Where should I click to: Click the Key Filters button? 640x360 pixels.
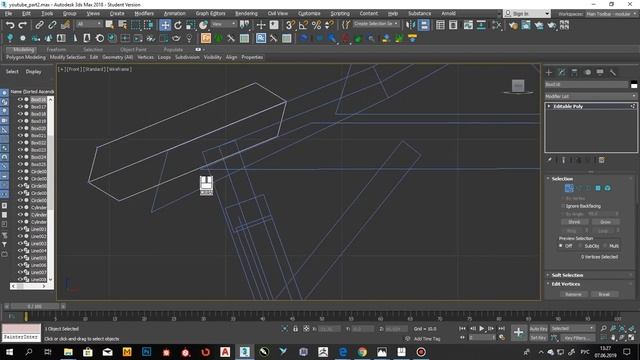[x=577, y=338]
